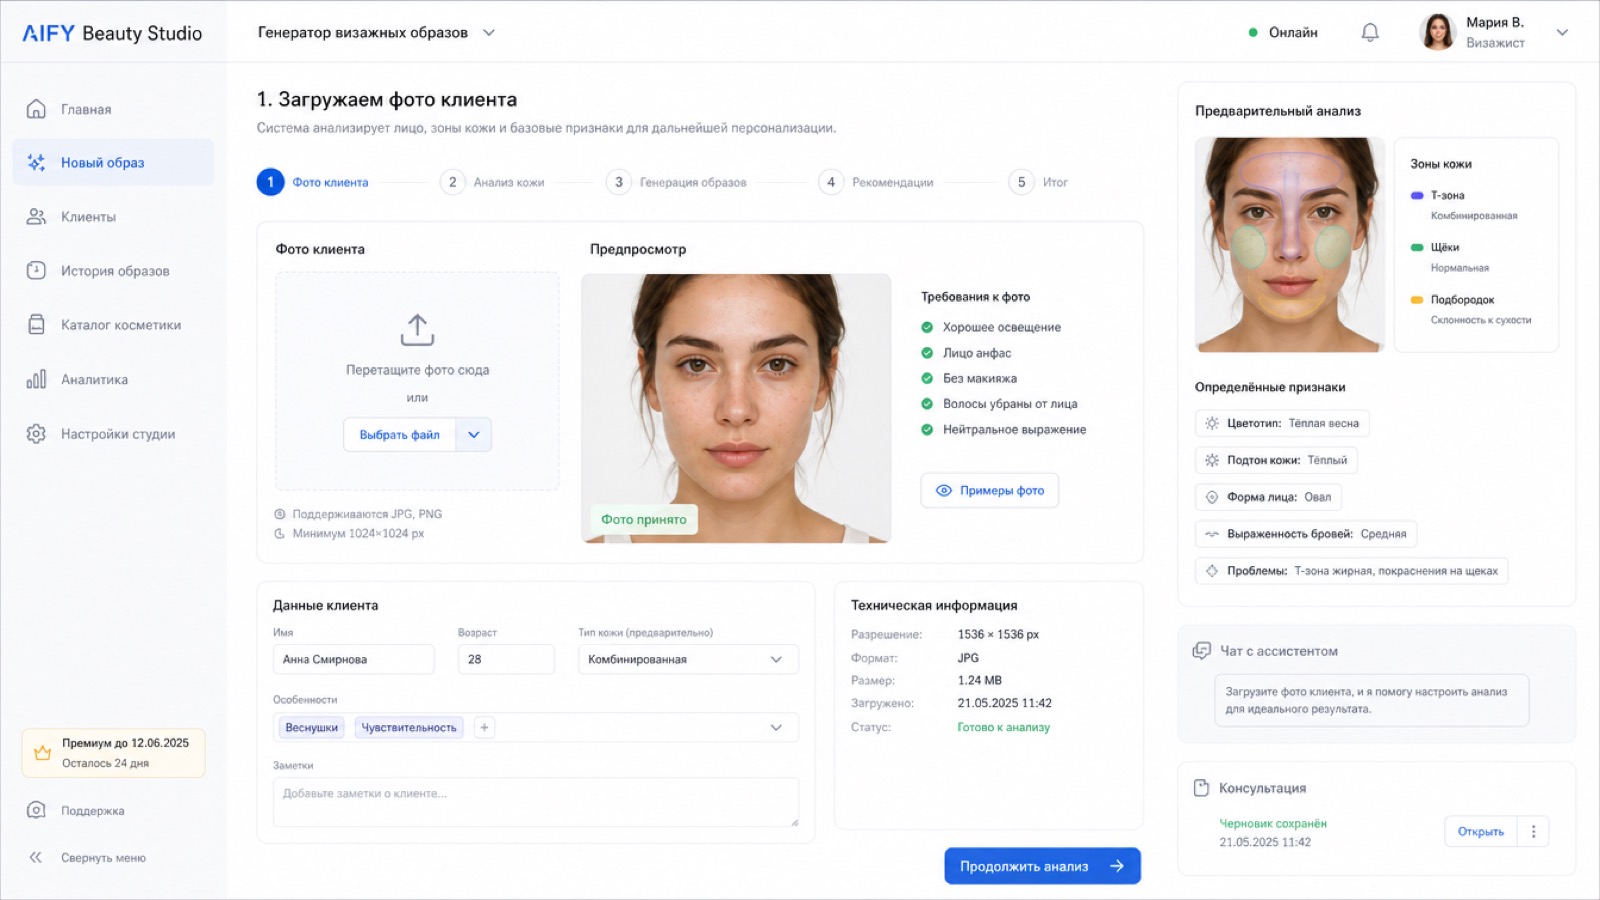
Task: Click the document icon next to Консультация
Action: click(1202, 788)
